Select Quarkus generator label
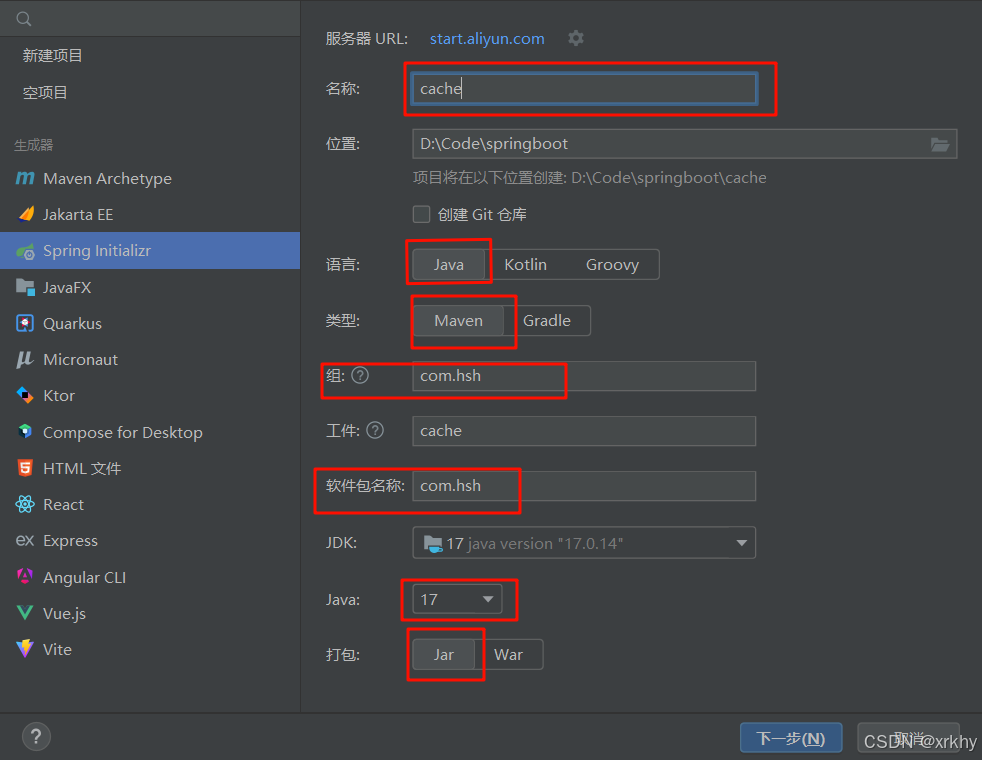 [72, 324]
